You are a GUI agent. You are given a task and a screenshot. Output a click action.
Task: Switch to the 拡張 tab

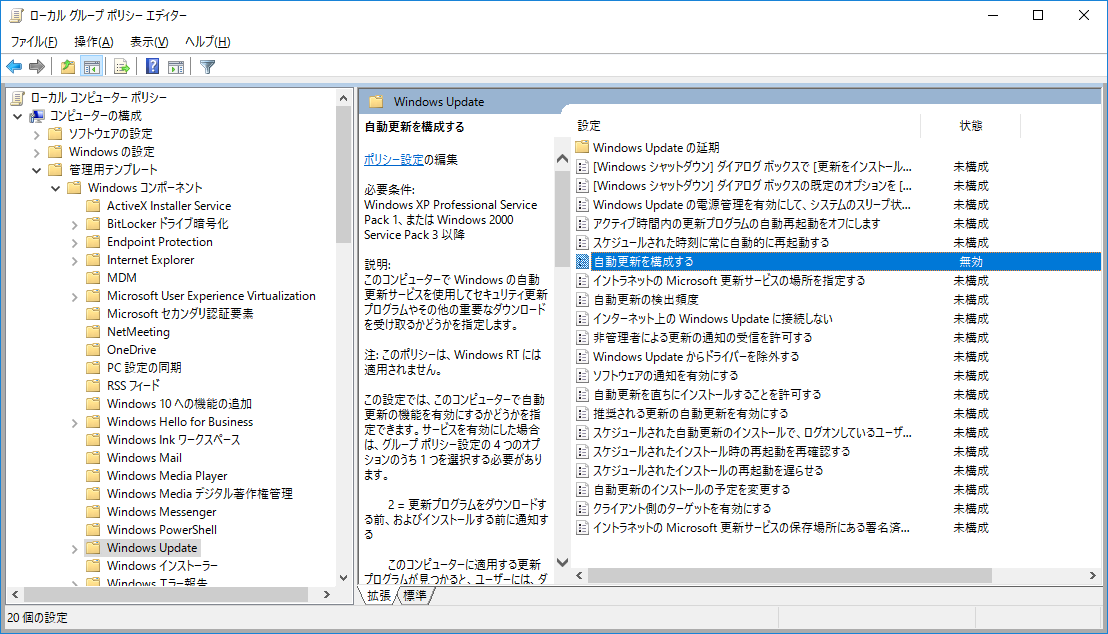pos(379,595)
